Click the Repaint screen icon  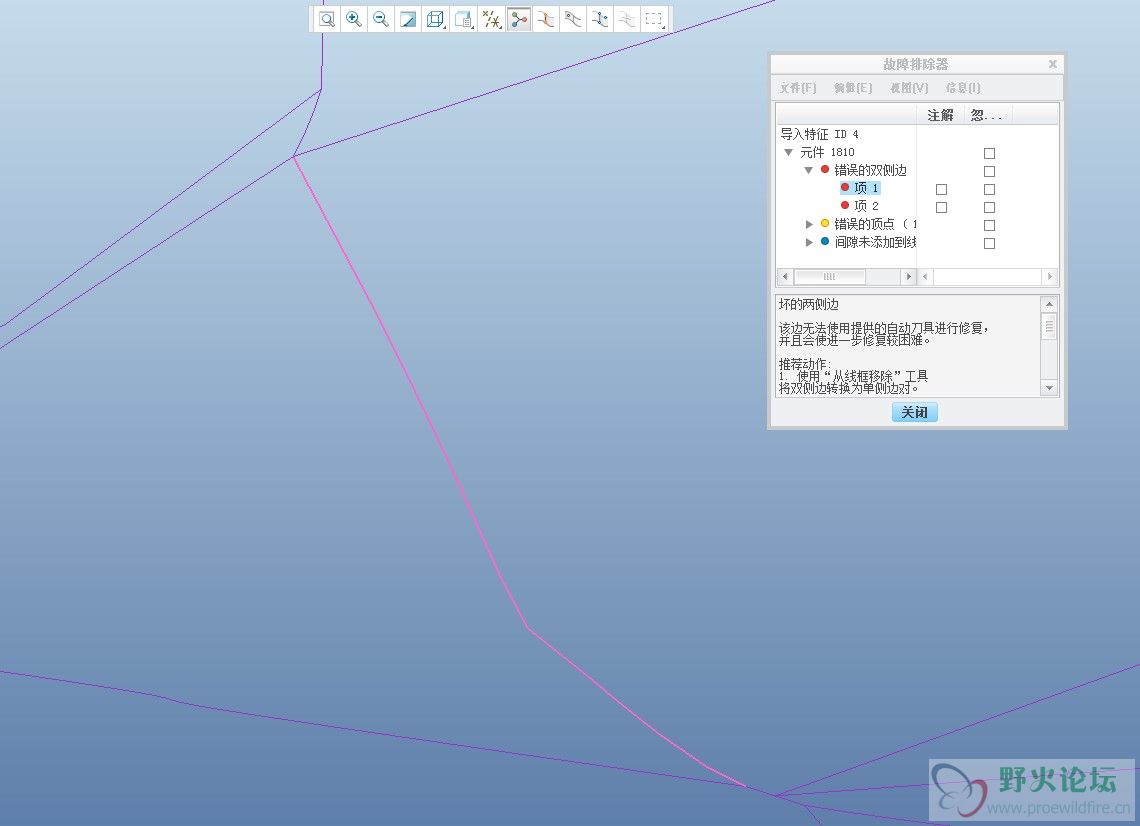(409, 19)
